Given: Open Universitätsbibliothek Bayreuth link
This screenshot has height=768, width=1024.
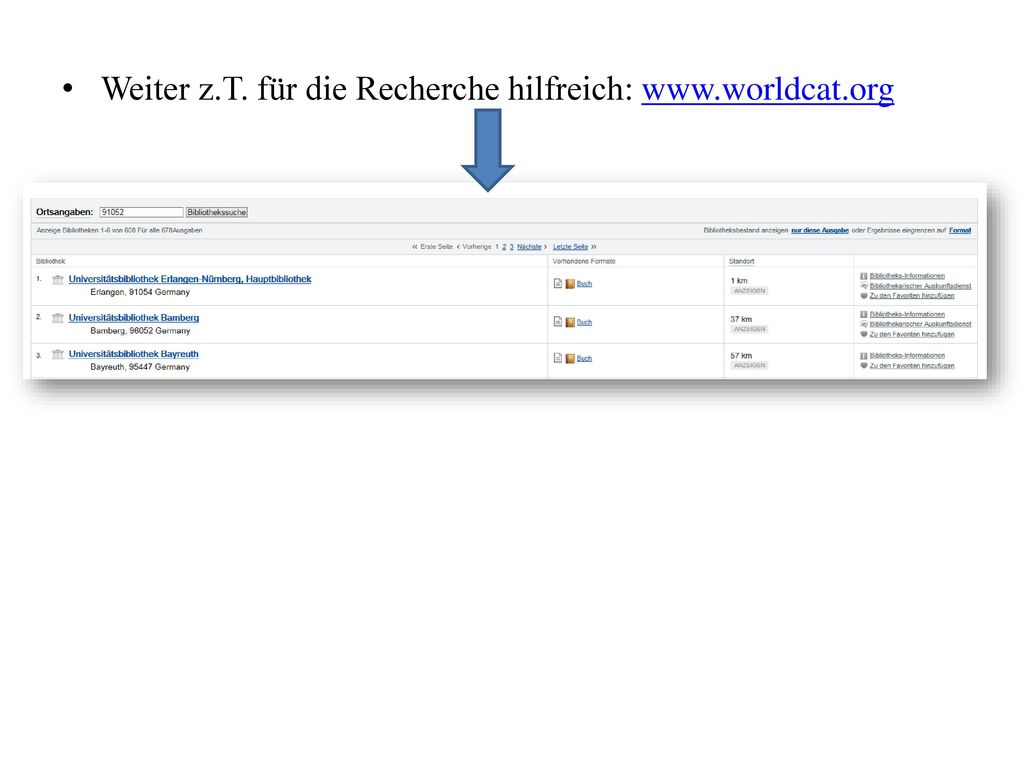Looking at the screenshot, I should click(134, 354).
